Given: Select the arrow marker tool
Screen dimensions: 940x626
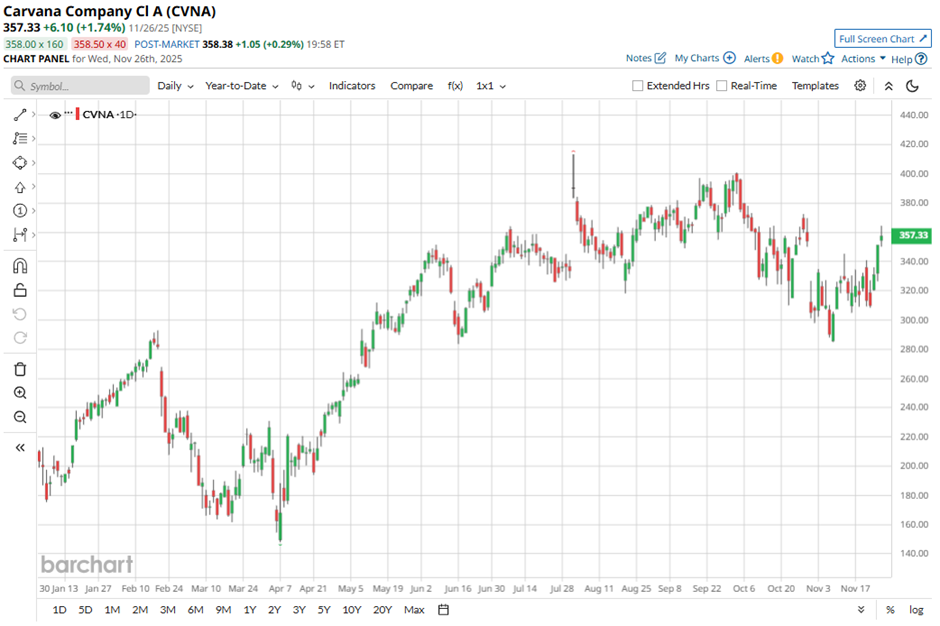Looking at the screenshot, I should pyautogui.click(x=20, y=187).
